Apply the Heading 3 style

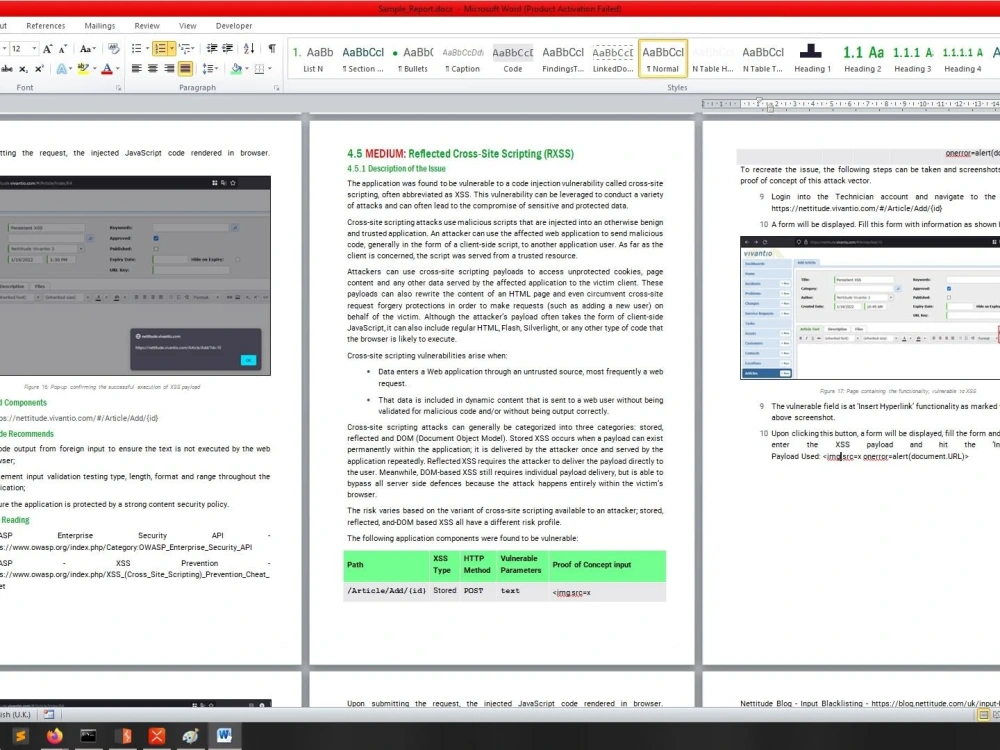click(912, 59)
